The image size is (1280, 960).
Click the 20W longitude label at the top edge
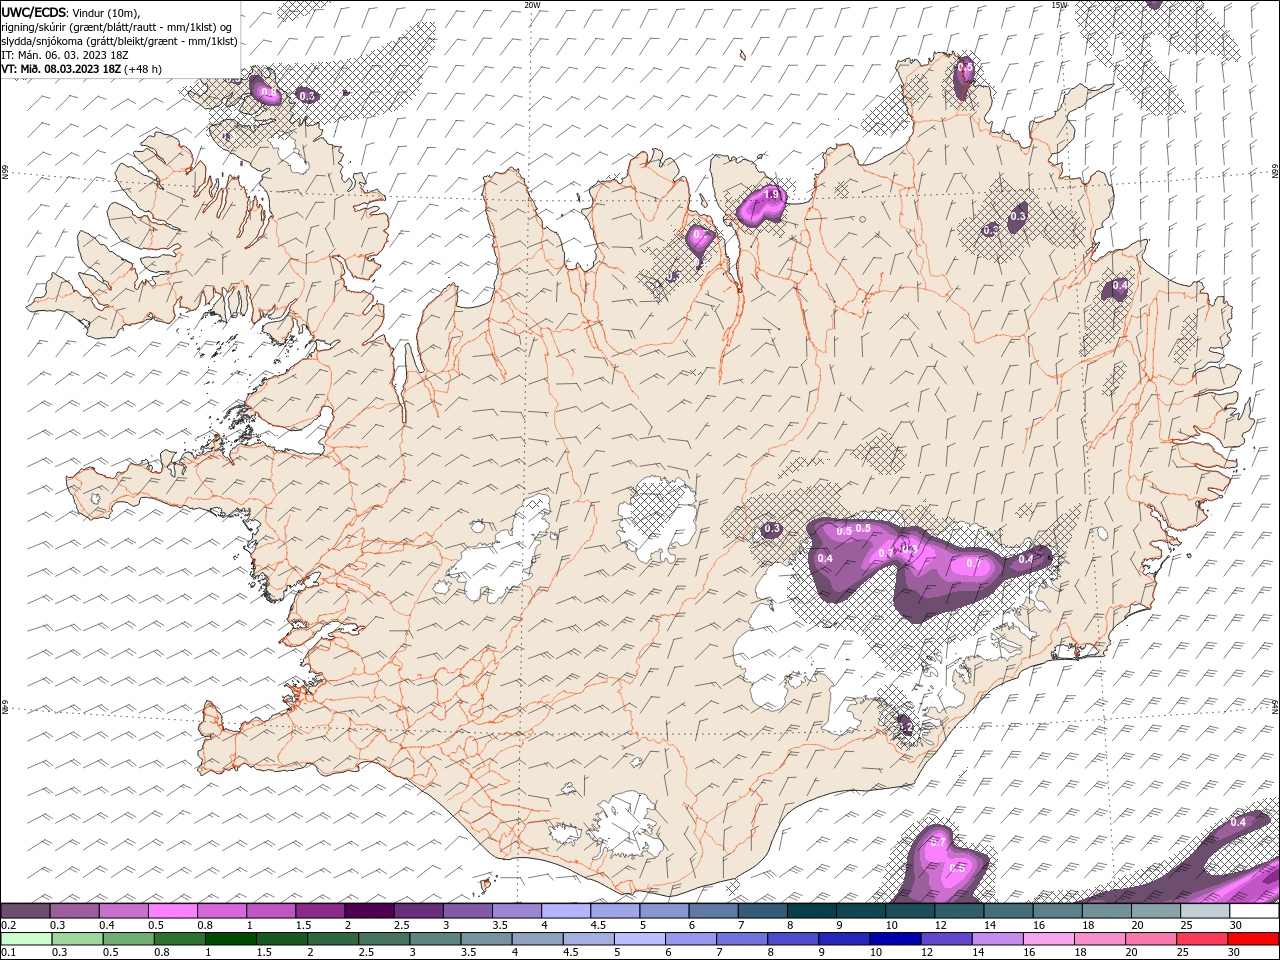(x=532, y=5)
